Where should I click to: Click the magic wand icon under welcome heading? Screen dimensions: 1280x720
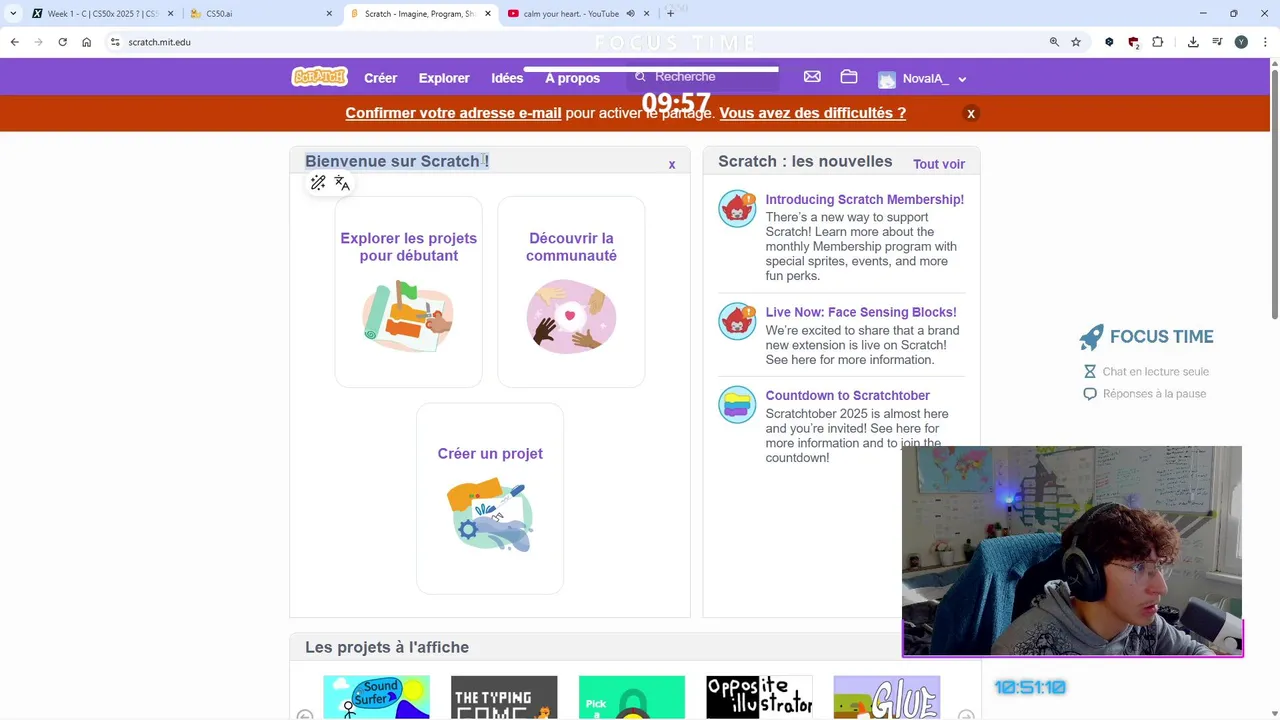[x=318, y=183]
